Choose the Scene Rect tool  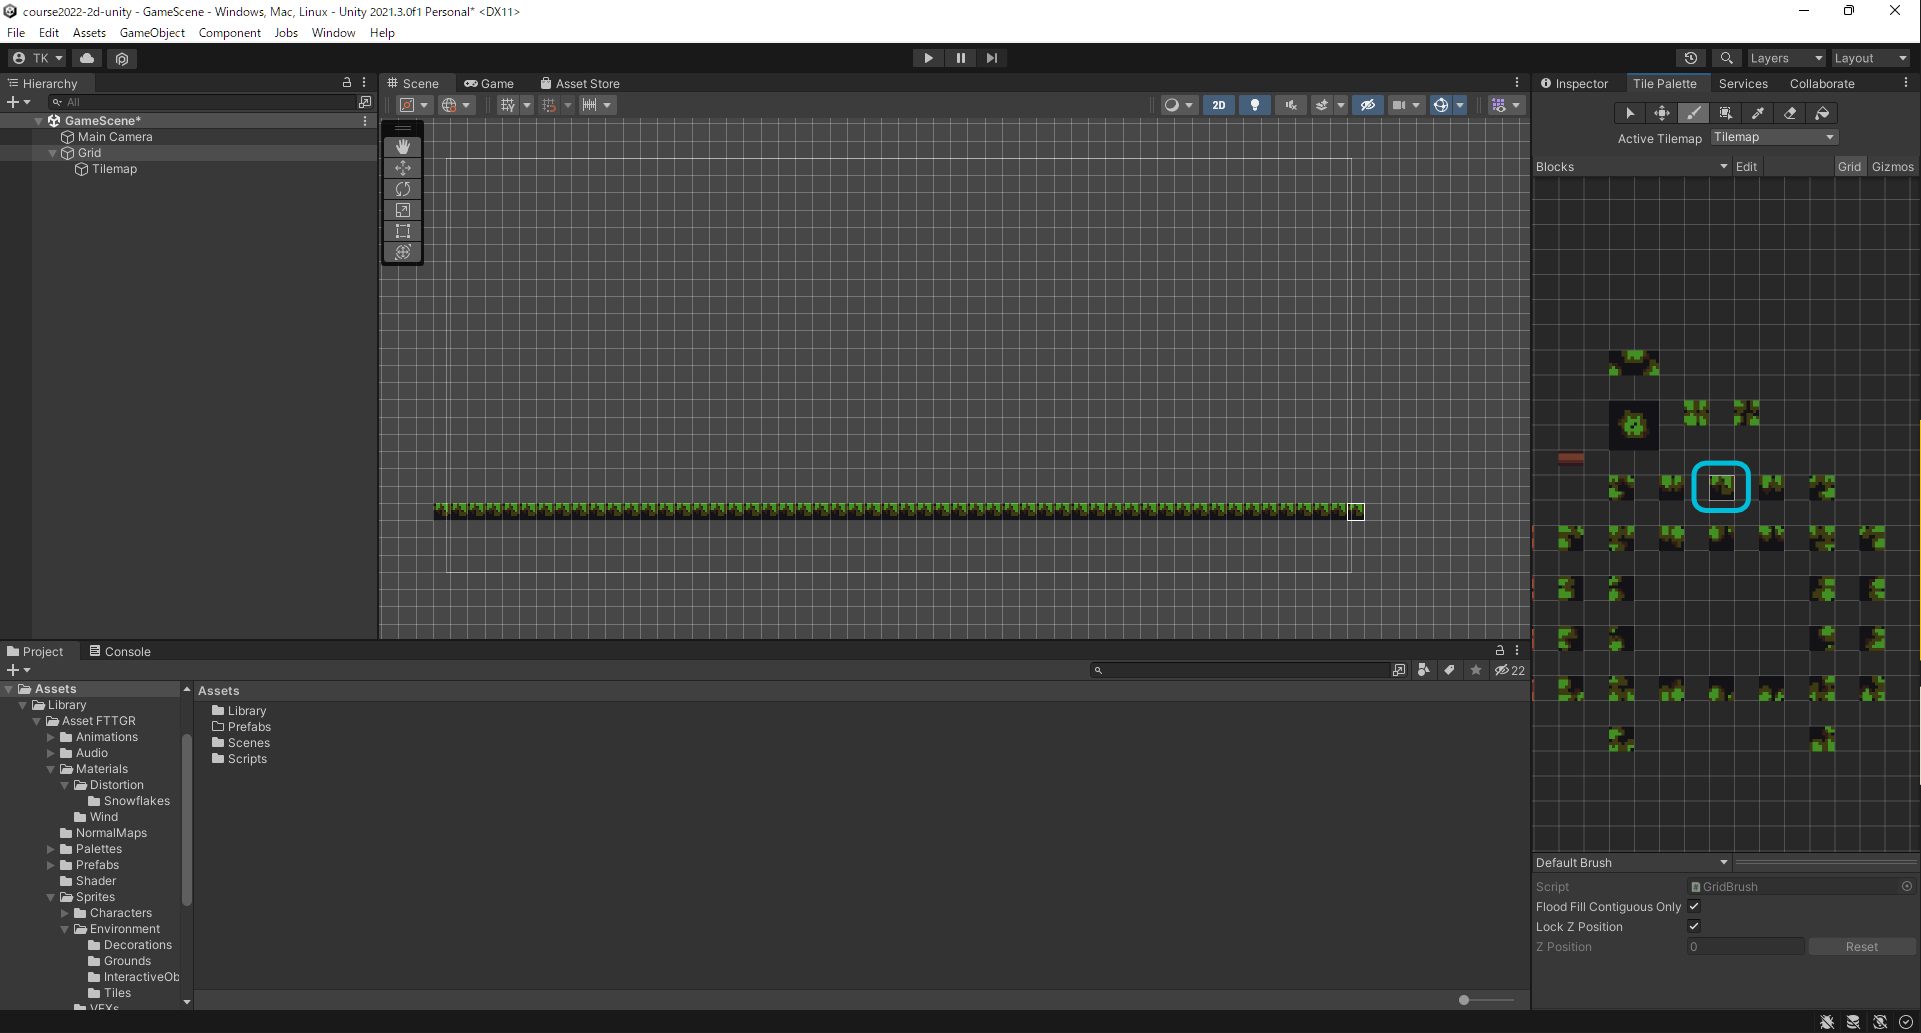(403, 231)
